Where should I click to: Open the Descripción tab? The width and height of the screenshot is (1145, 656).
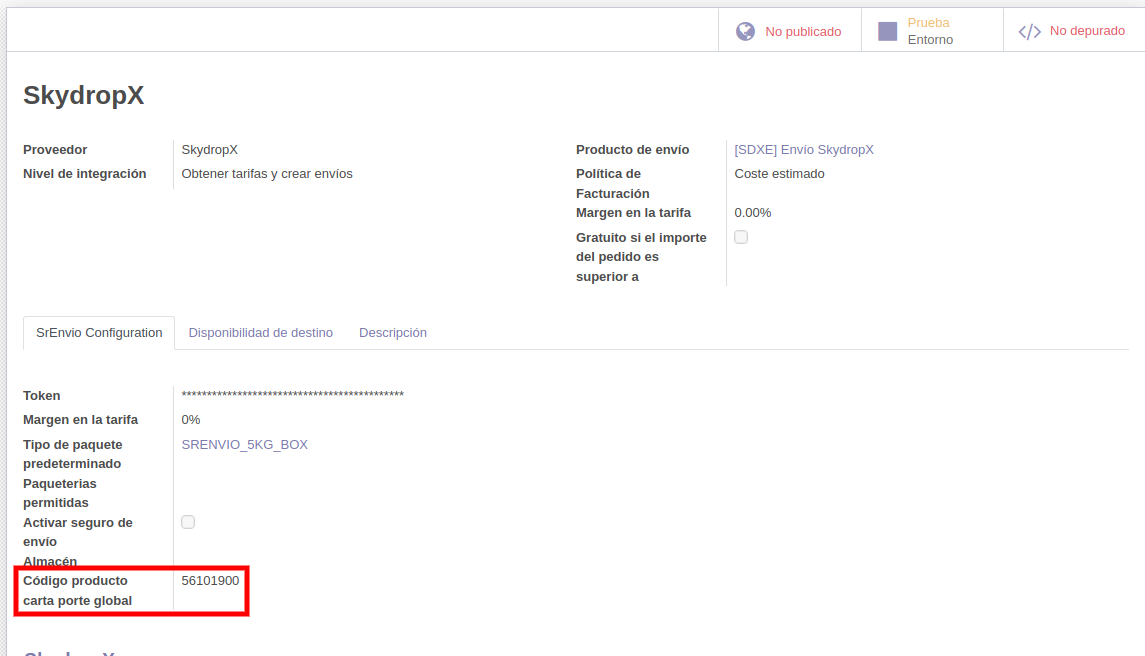pyautogui.click(x=393, y=332)
